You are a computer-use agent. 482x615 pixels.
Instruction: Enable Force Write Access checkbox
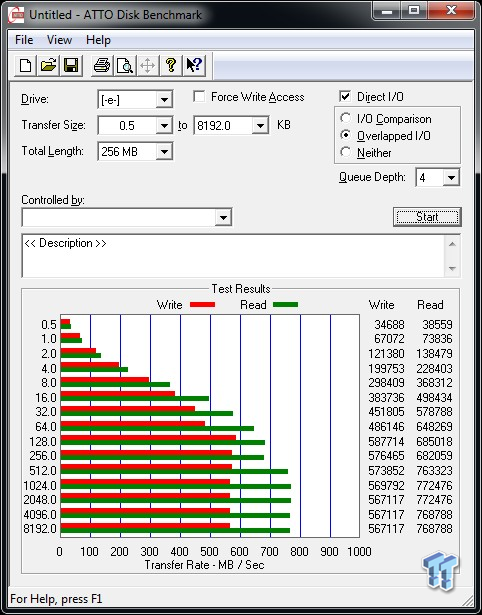[199, 97]
